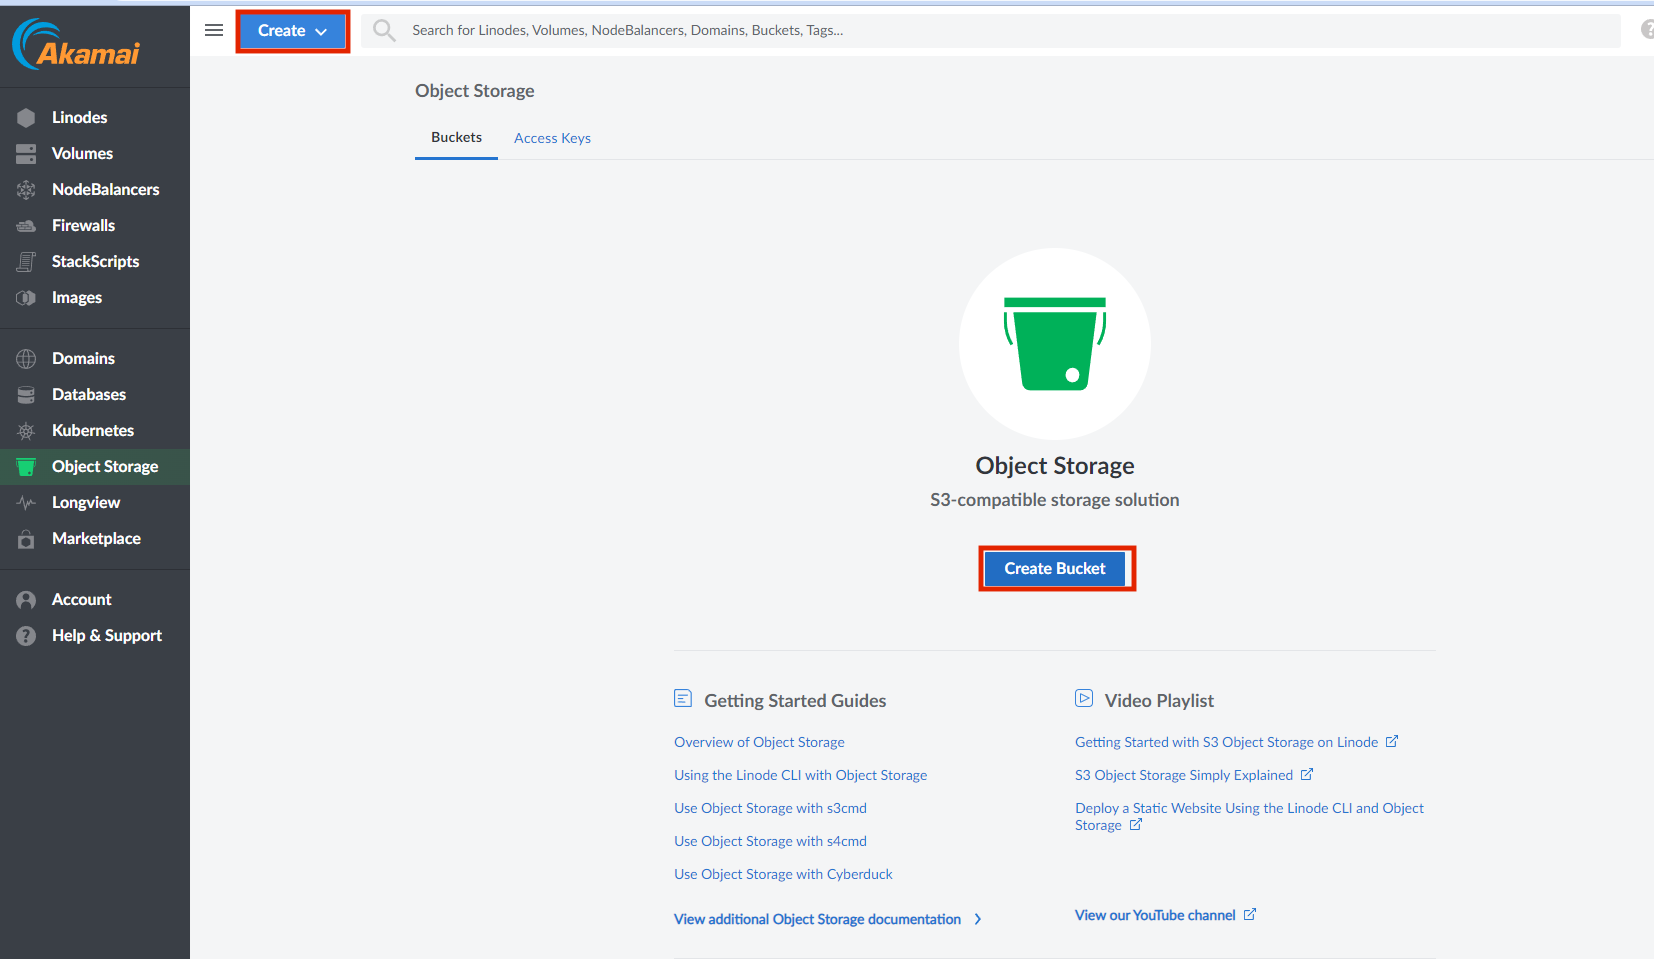Click the Object Storage page heading breadcrumb
Viewport: 1654px width, 959px height.
click(x=475, y=91)
